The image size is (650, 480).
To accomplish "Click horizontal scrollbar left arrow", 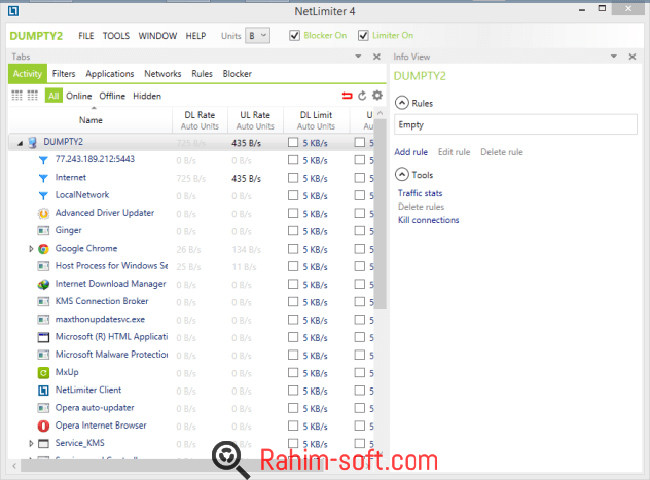I will click(x=14, y=466).
